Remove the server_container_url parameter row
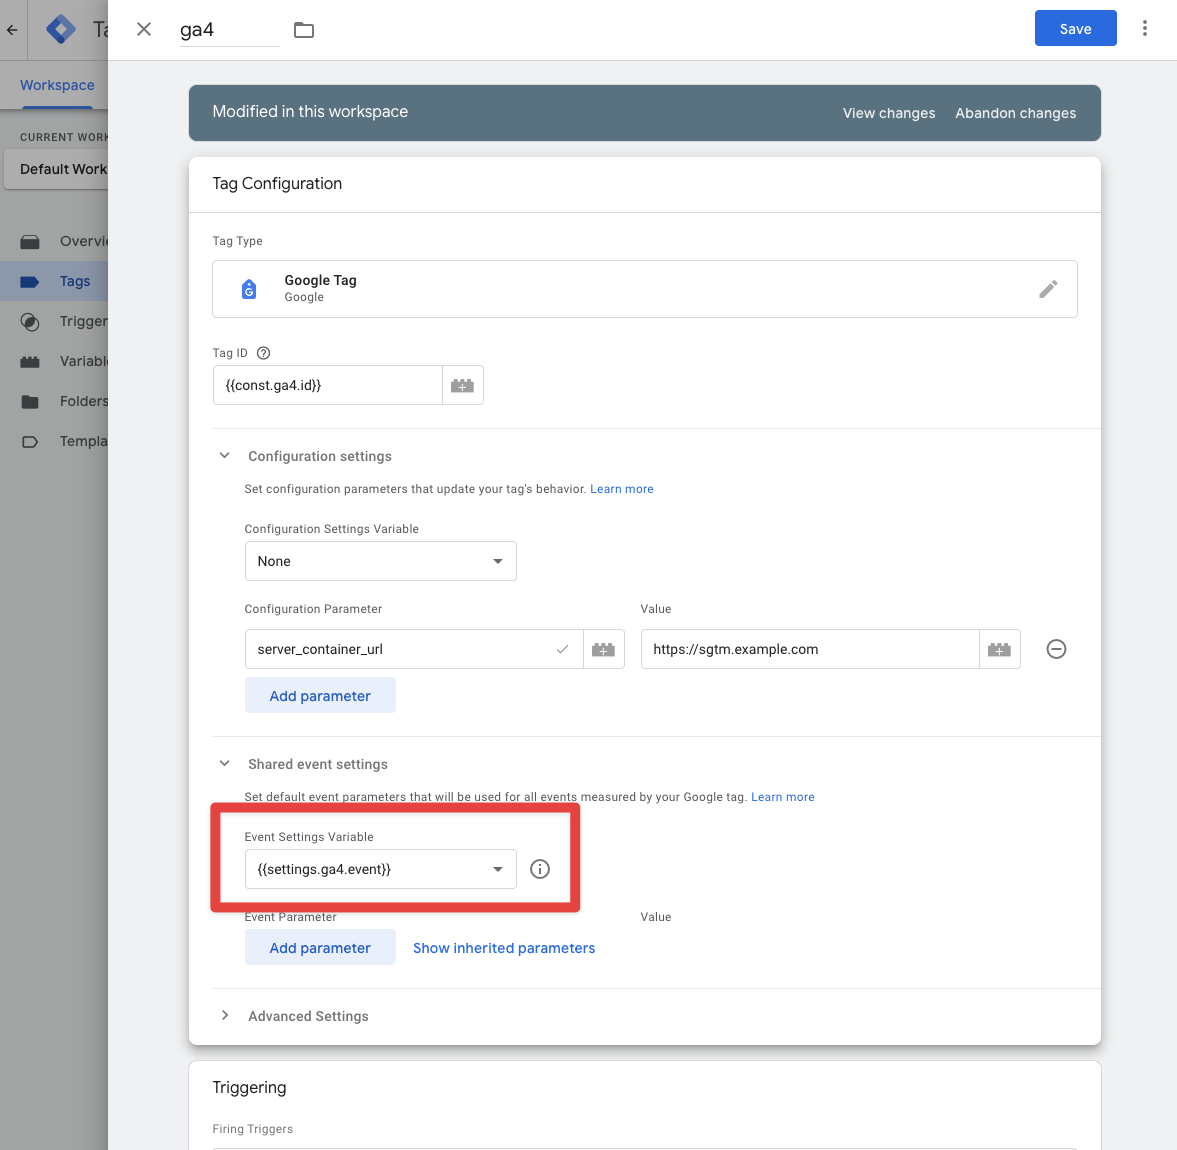Image resolution: width=1177 pixels, height=1150 pixels. 1056,649
